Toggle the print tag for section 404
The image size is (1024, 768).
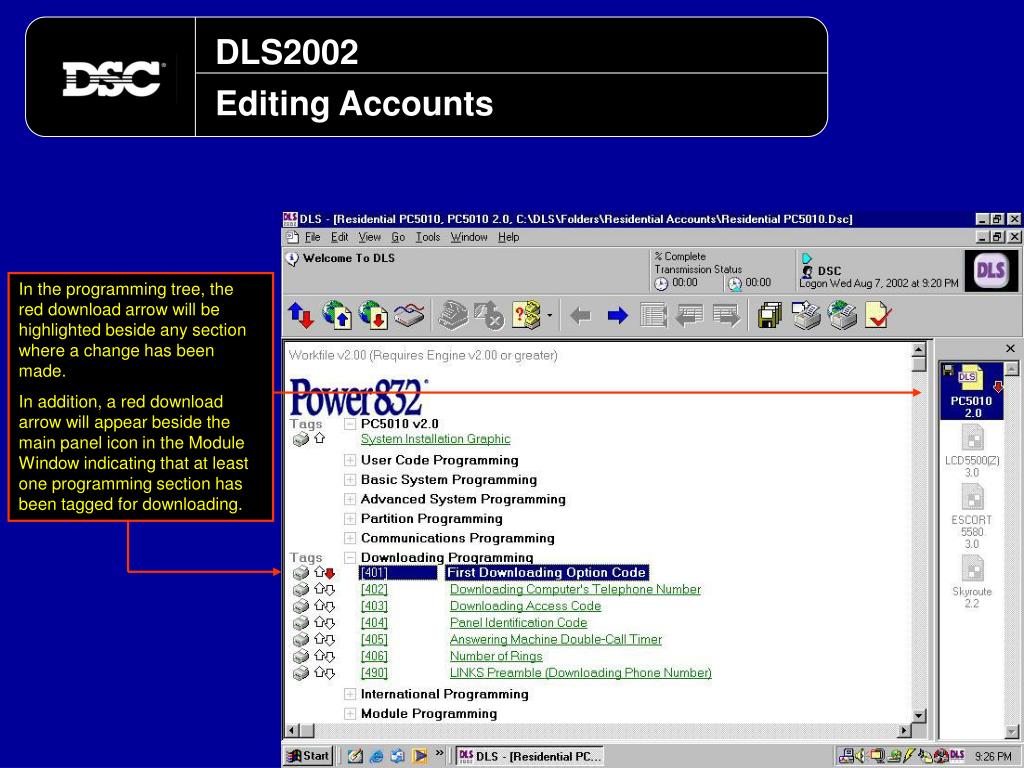point(300,623)
